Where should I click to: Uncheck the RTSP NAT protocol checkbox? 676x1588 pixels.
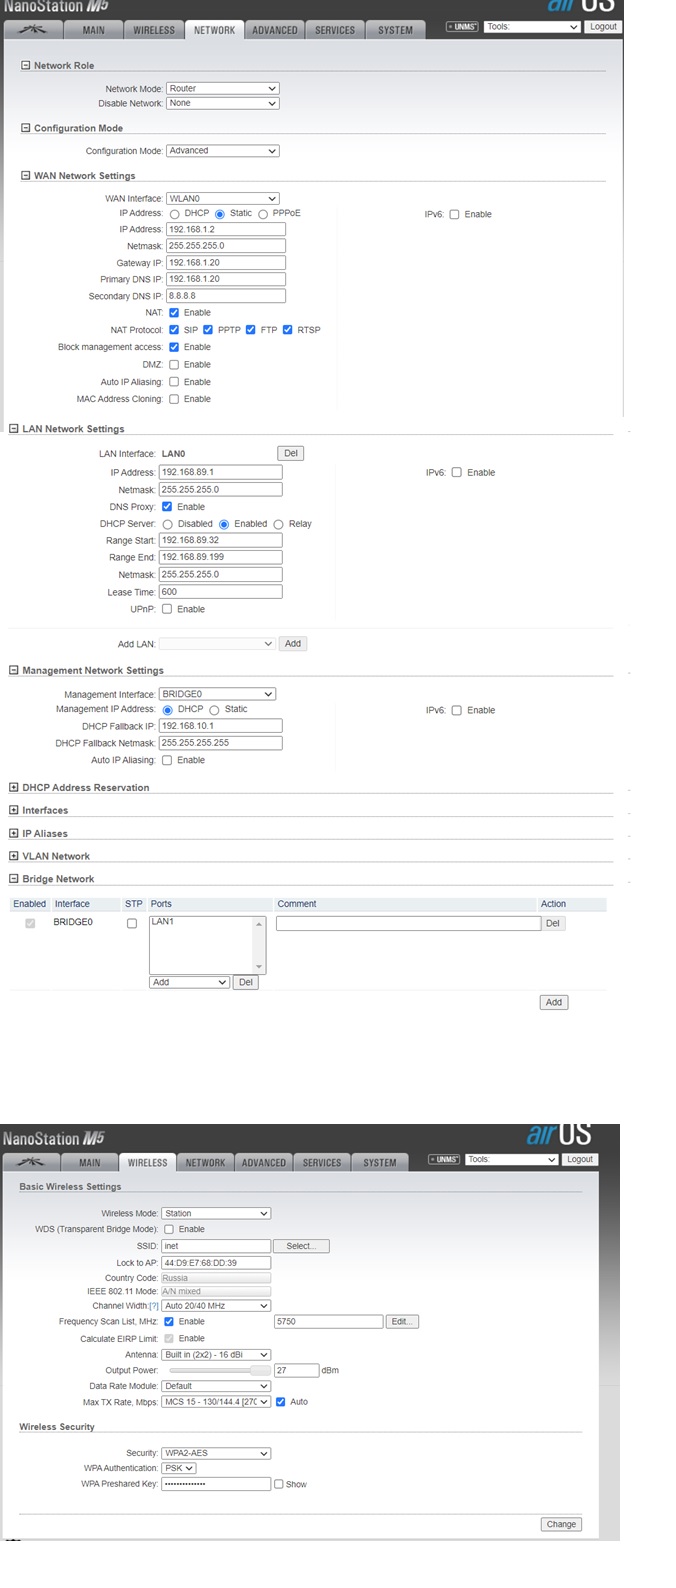(287, 330)
